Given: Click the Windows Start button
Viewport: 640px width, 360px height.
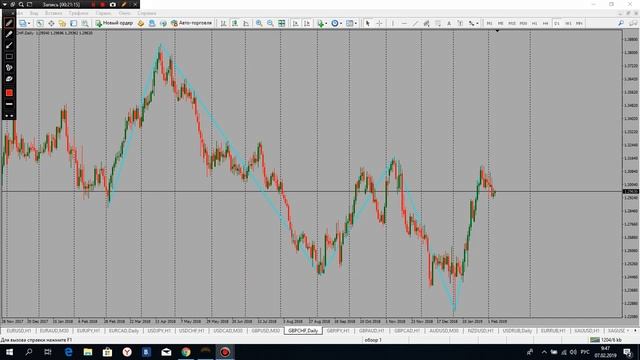Looking at the screenshot, I should click(9, 352).
